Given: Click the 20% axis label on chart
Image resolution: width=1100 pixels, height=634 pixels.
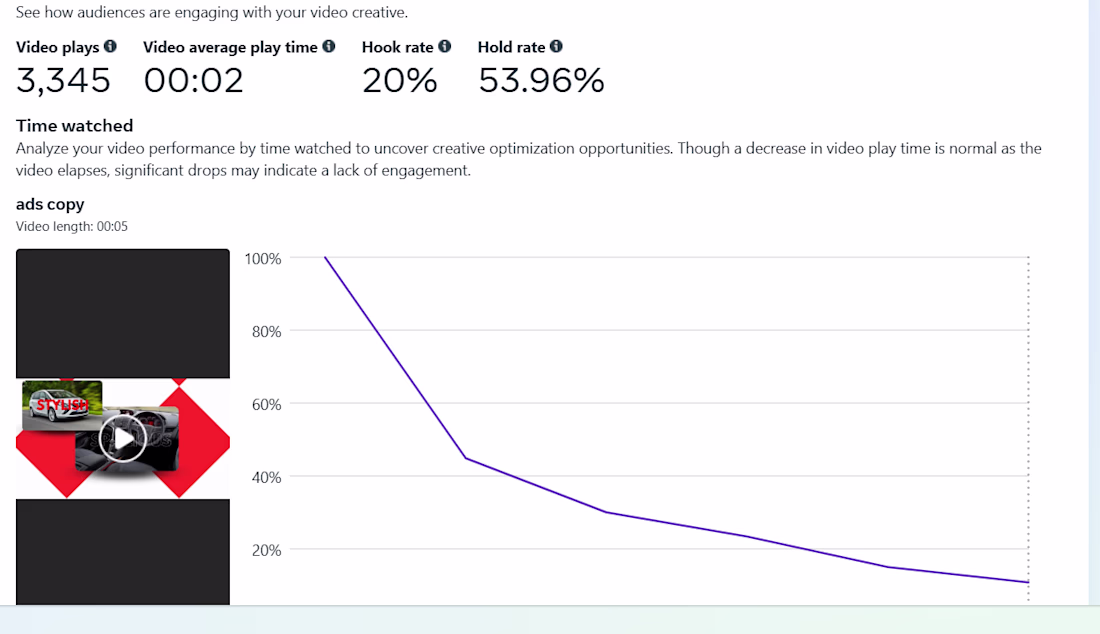Looking at the screenshot, I should coord(267,551).
